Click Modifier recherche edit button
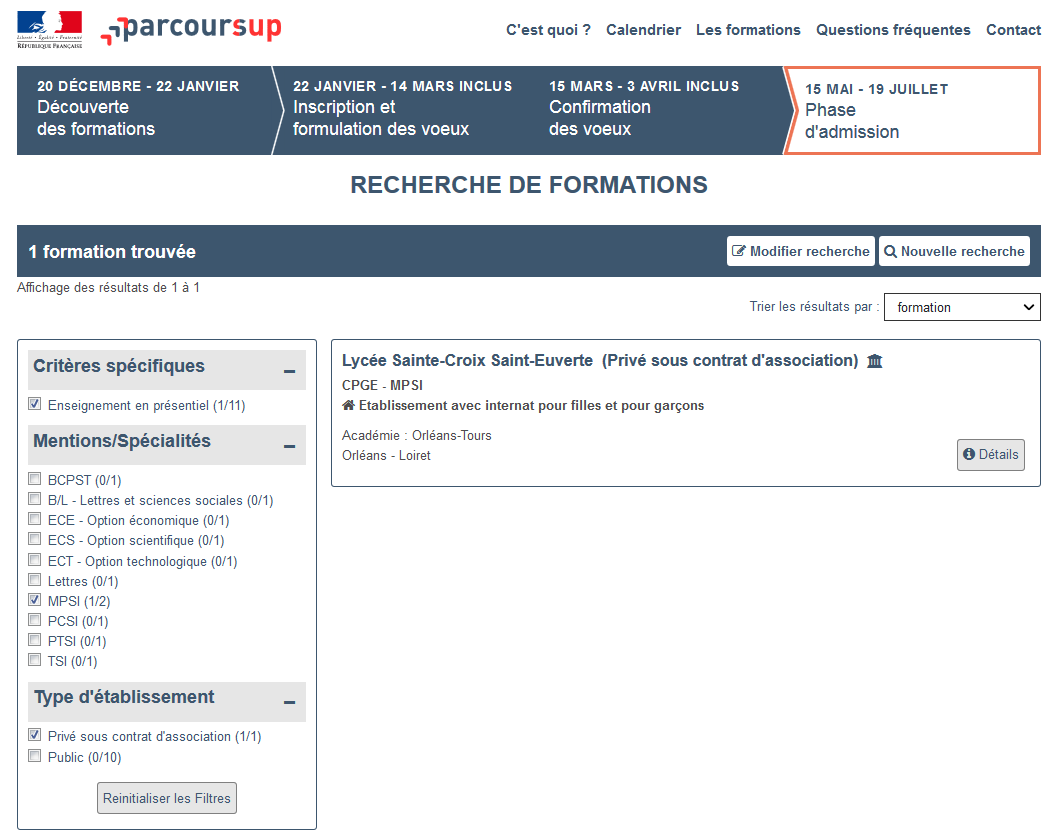1047x834 pixels. point(800,251)
